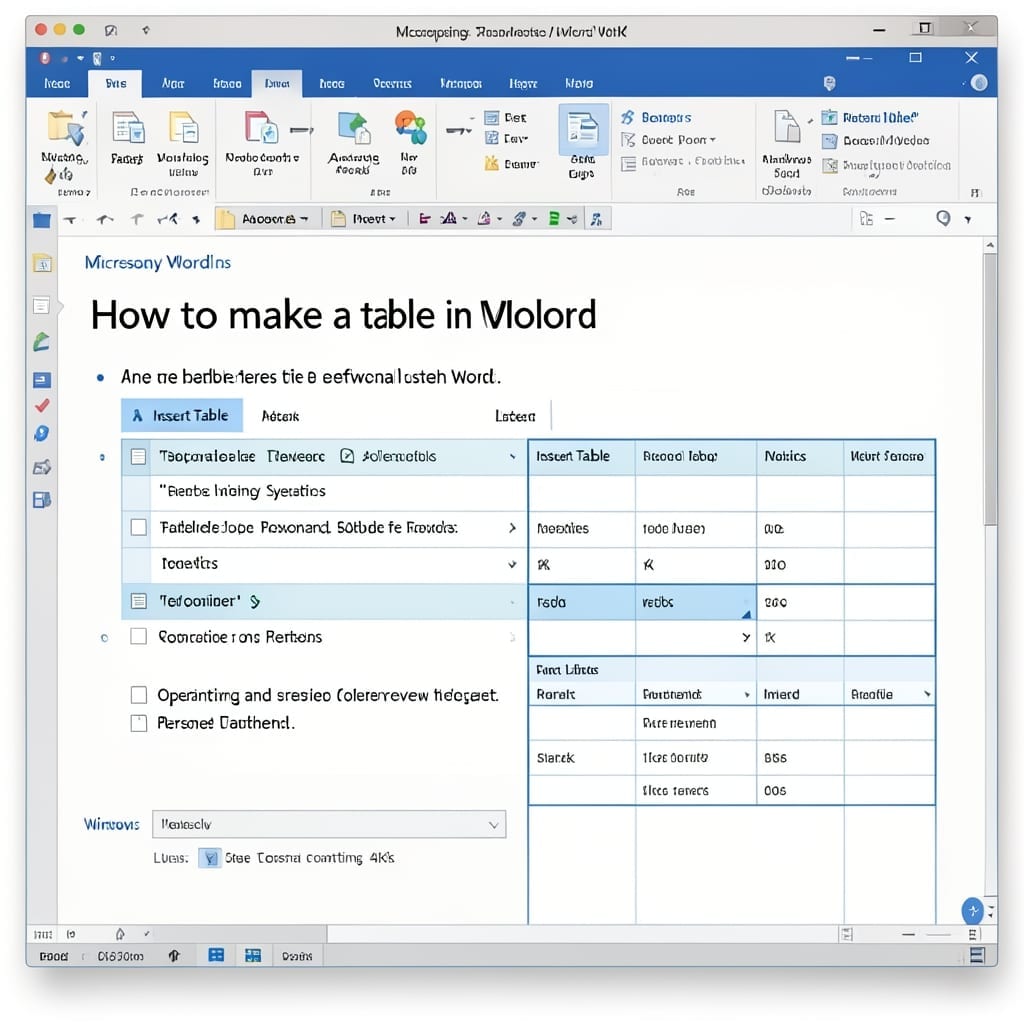The image size is (1024, 1024).
Task: Open the 'Ilenesclv' combo box
Action: (x=329, y=824)
